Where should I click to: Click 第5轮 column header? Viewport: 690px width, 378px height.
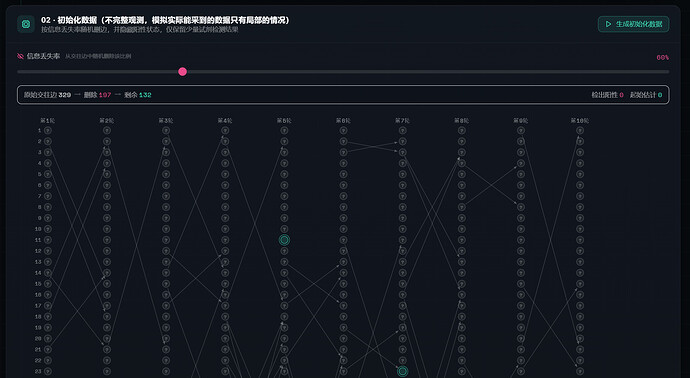coord(284,121)
